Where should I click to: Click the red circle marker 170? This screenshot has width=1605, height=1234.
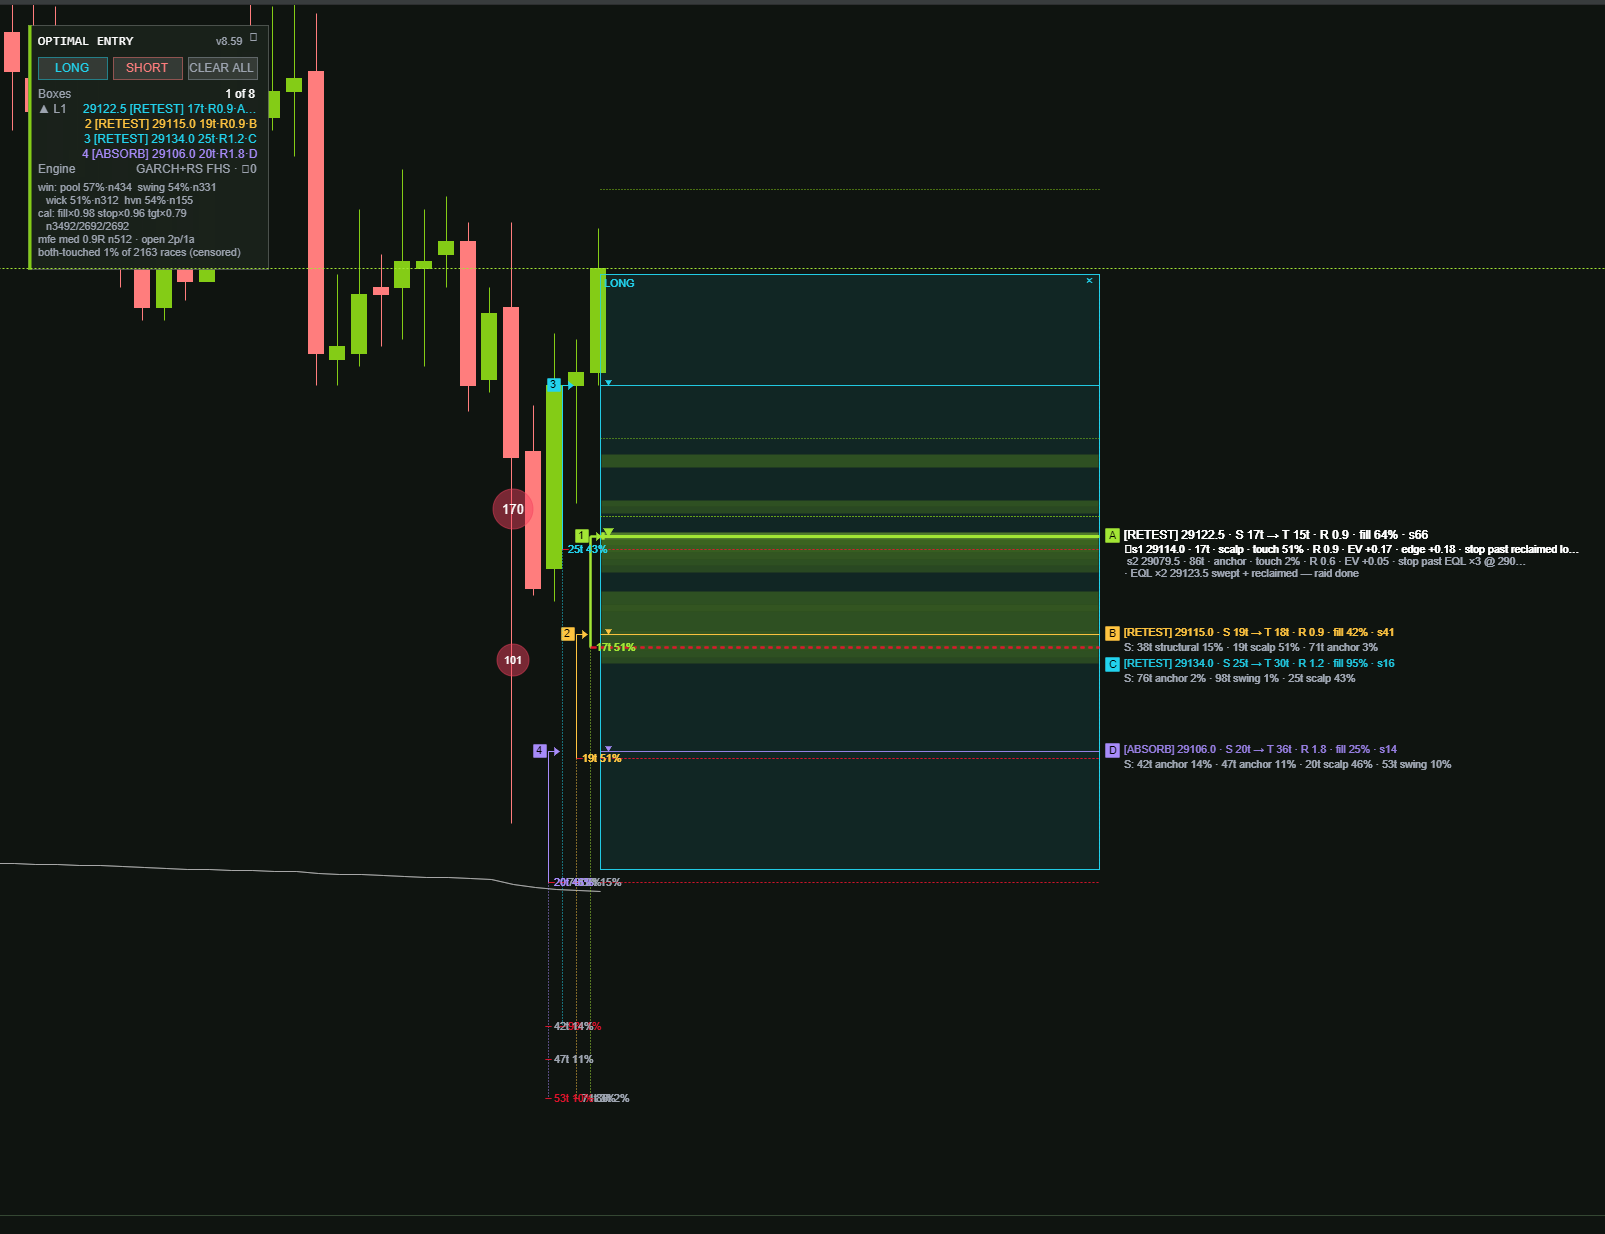[513, 509]
